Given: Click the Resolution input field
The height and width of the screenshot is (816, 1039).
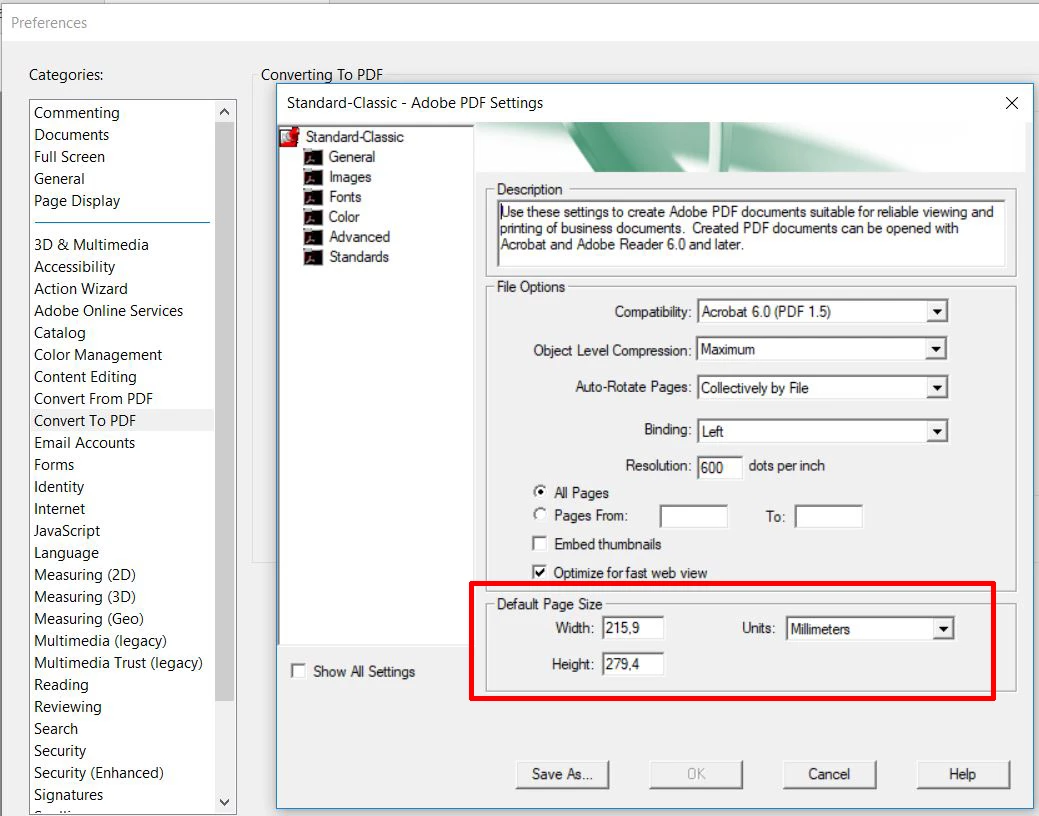Looking at the screenshot, I should (x=720, y=467).
